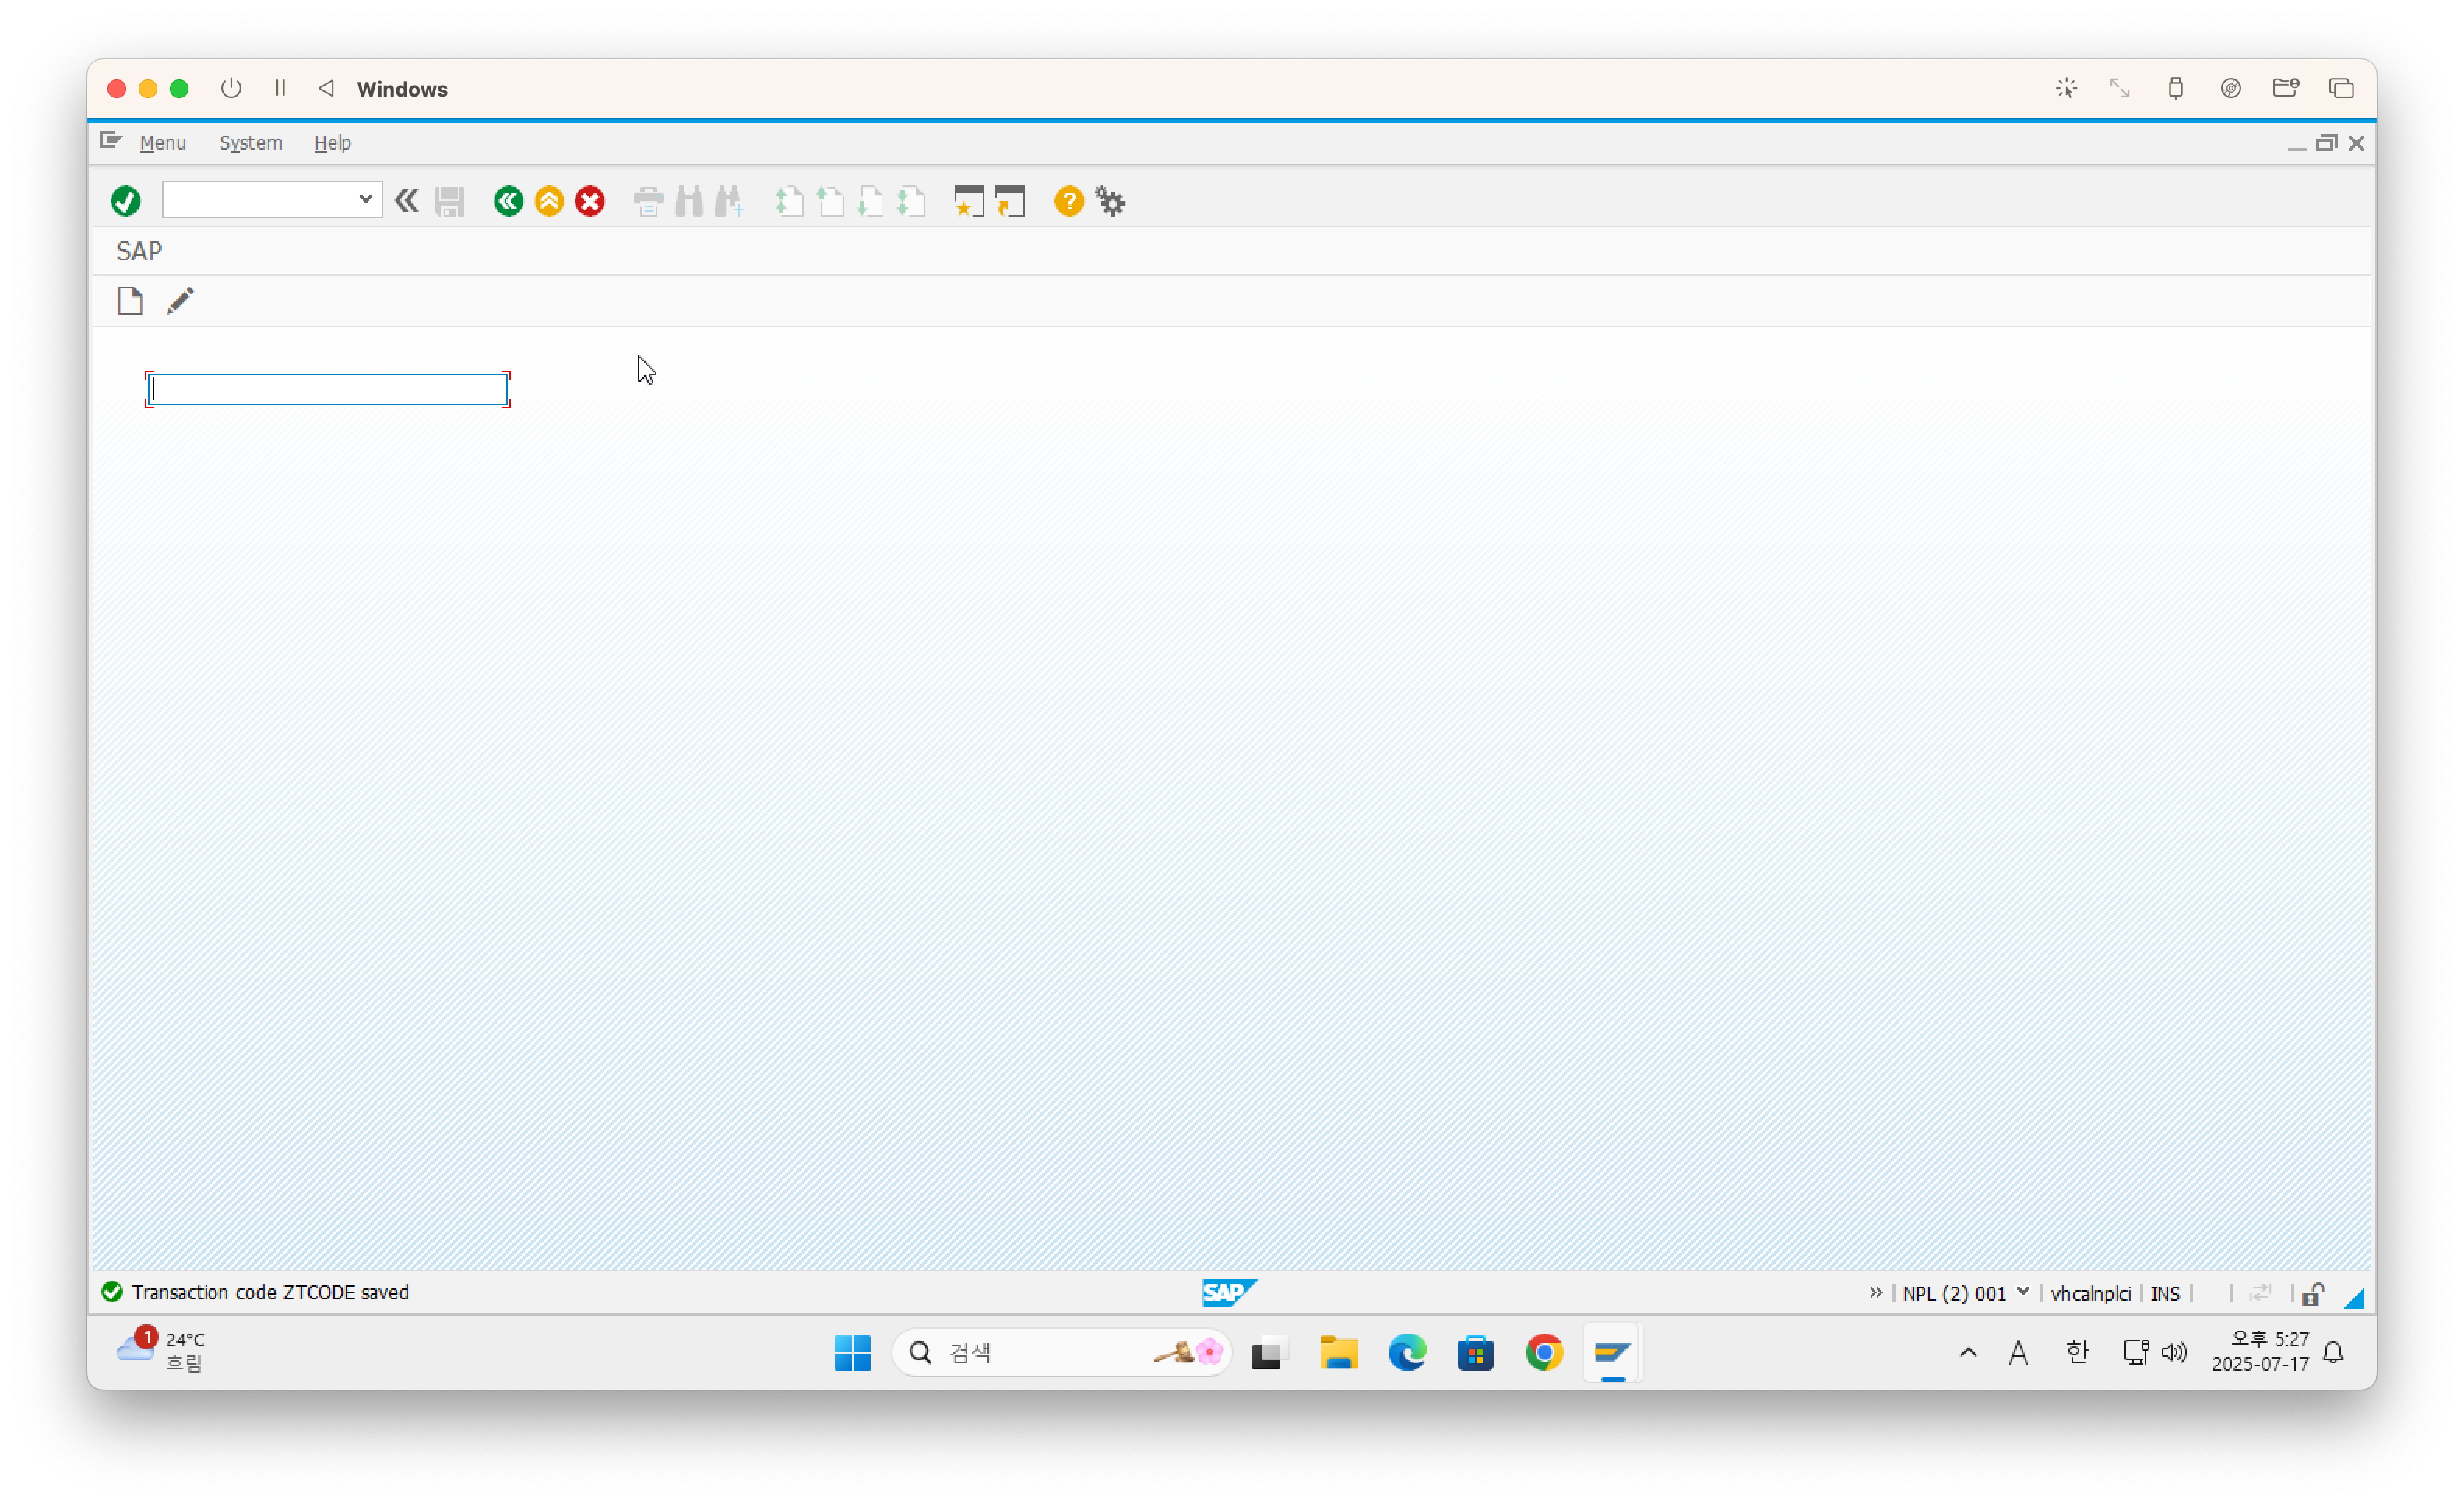This screenshot has width=2464, height=1505.
Task: Expand status bar with double-arrow
Action: [x=1876, y=1292]
